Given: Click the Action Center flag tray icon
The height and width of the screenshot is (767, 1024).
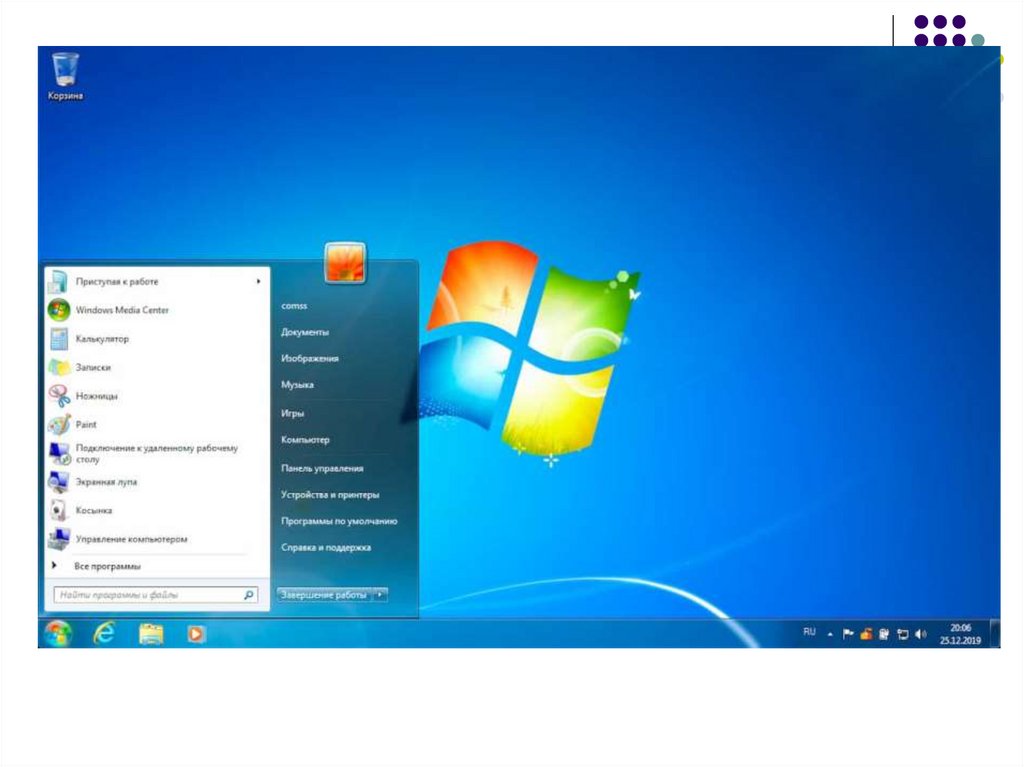Looking at the screenshot, I should pyautogui.click(x=848, y=634).
